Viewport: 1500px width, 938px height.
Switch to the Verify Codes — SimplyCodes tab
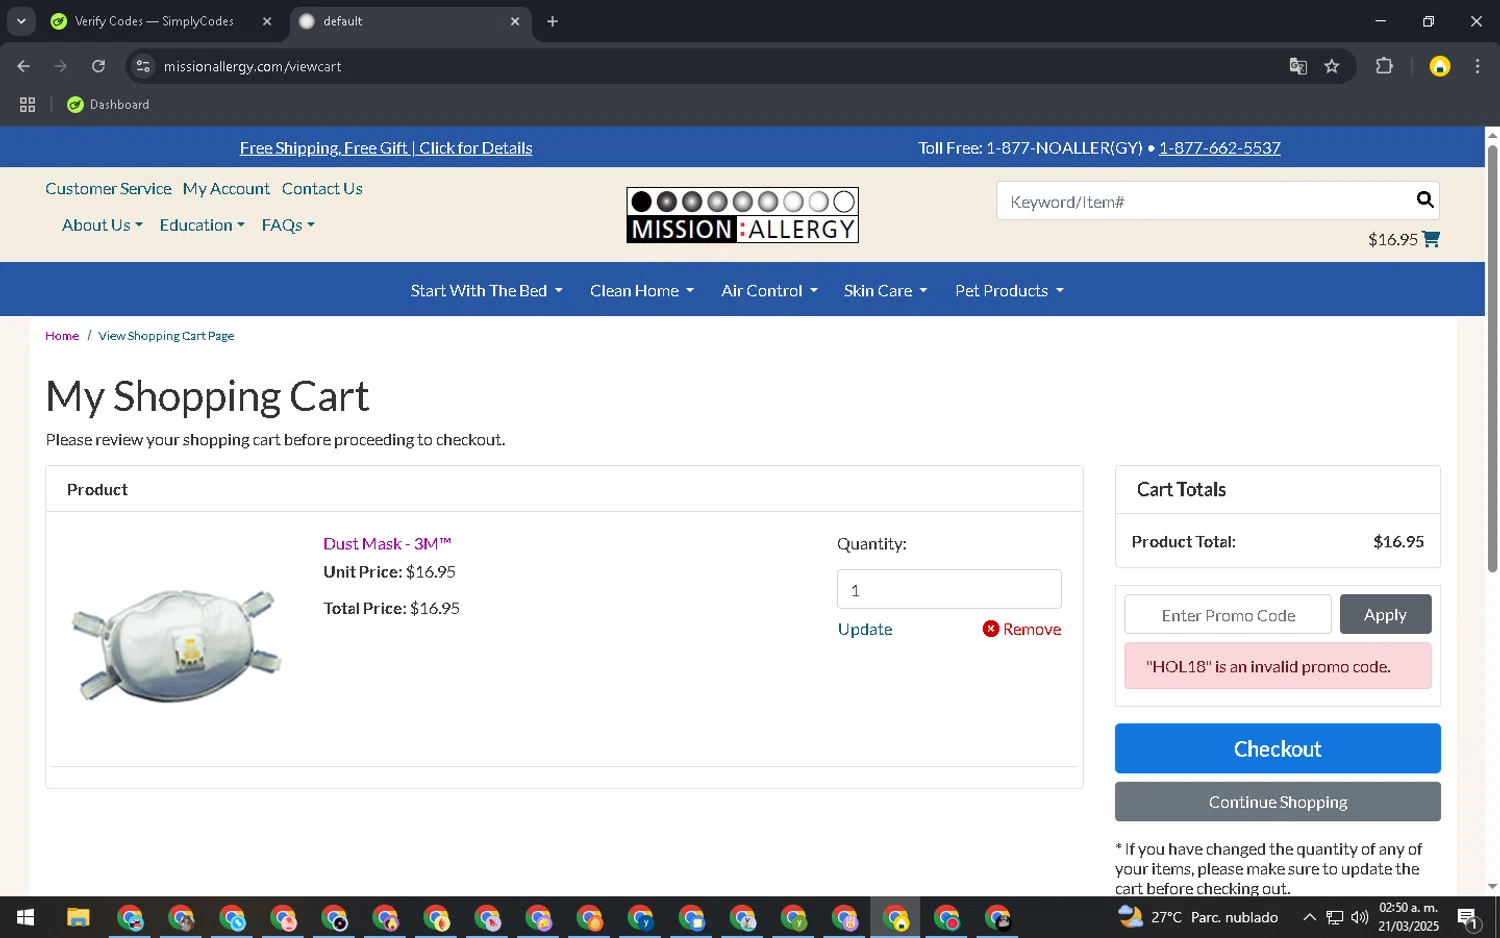click(154, 21)
